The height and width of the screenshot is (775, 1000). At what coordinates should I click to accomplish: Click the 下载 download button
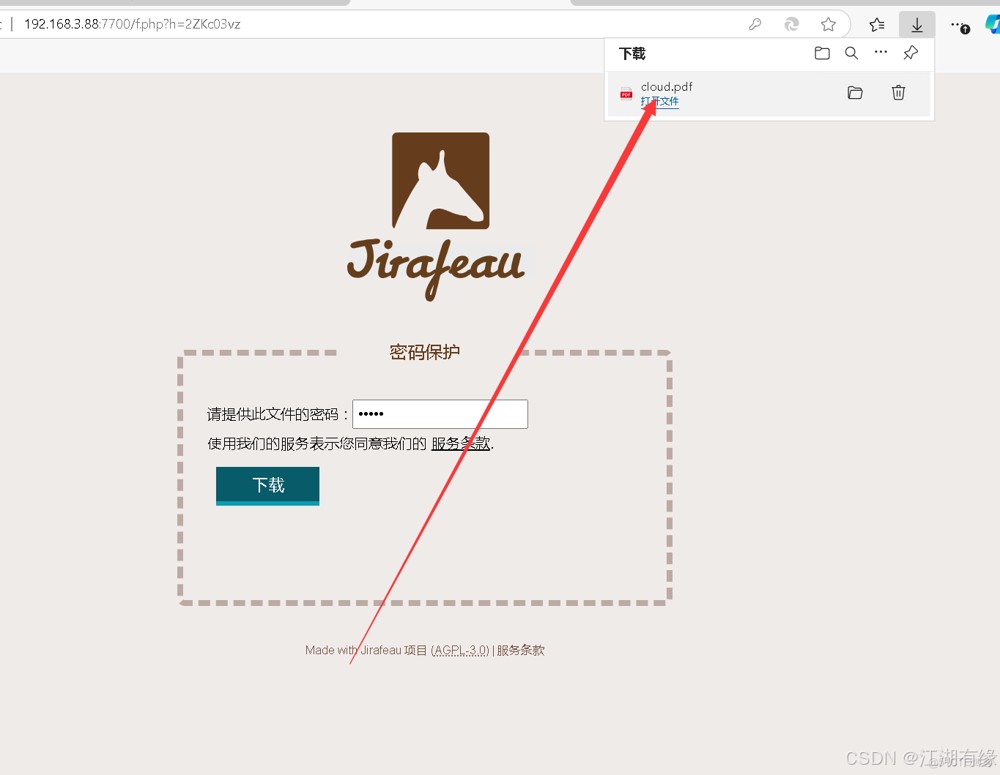pyautogui.click(x=268, y=486)
